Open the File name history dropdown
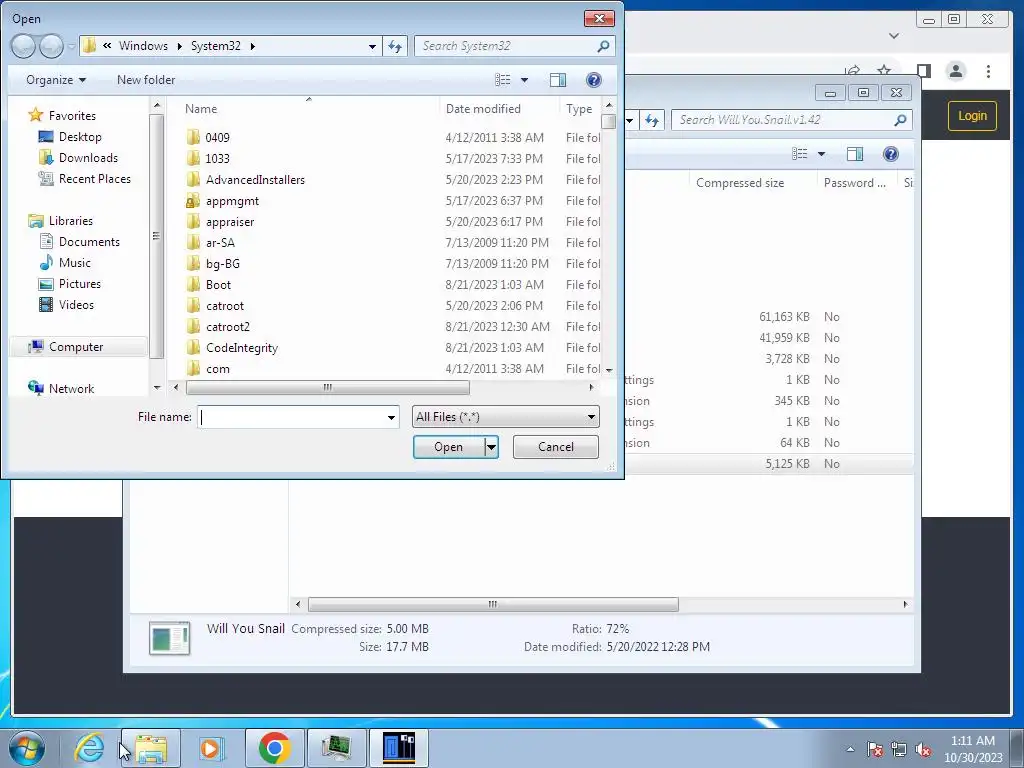The width and height of the screenshot is (1024, 768). coord(391,417)
